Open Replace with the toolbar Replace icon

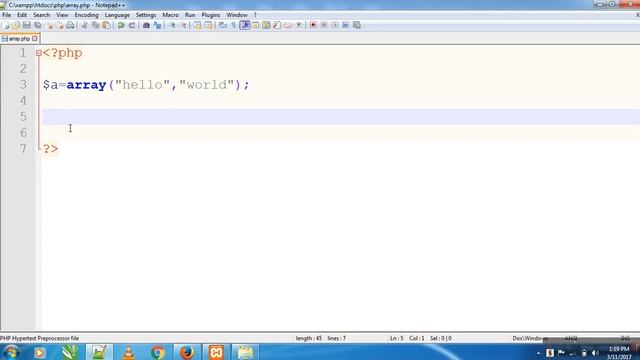[x=157, y=25]
